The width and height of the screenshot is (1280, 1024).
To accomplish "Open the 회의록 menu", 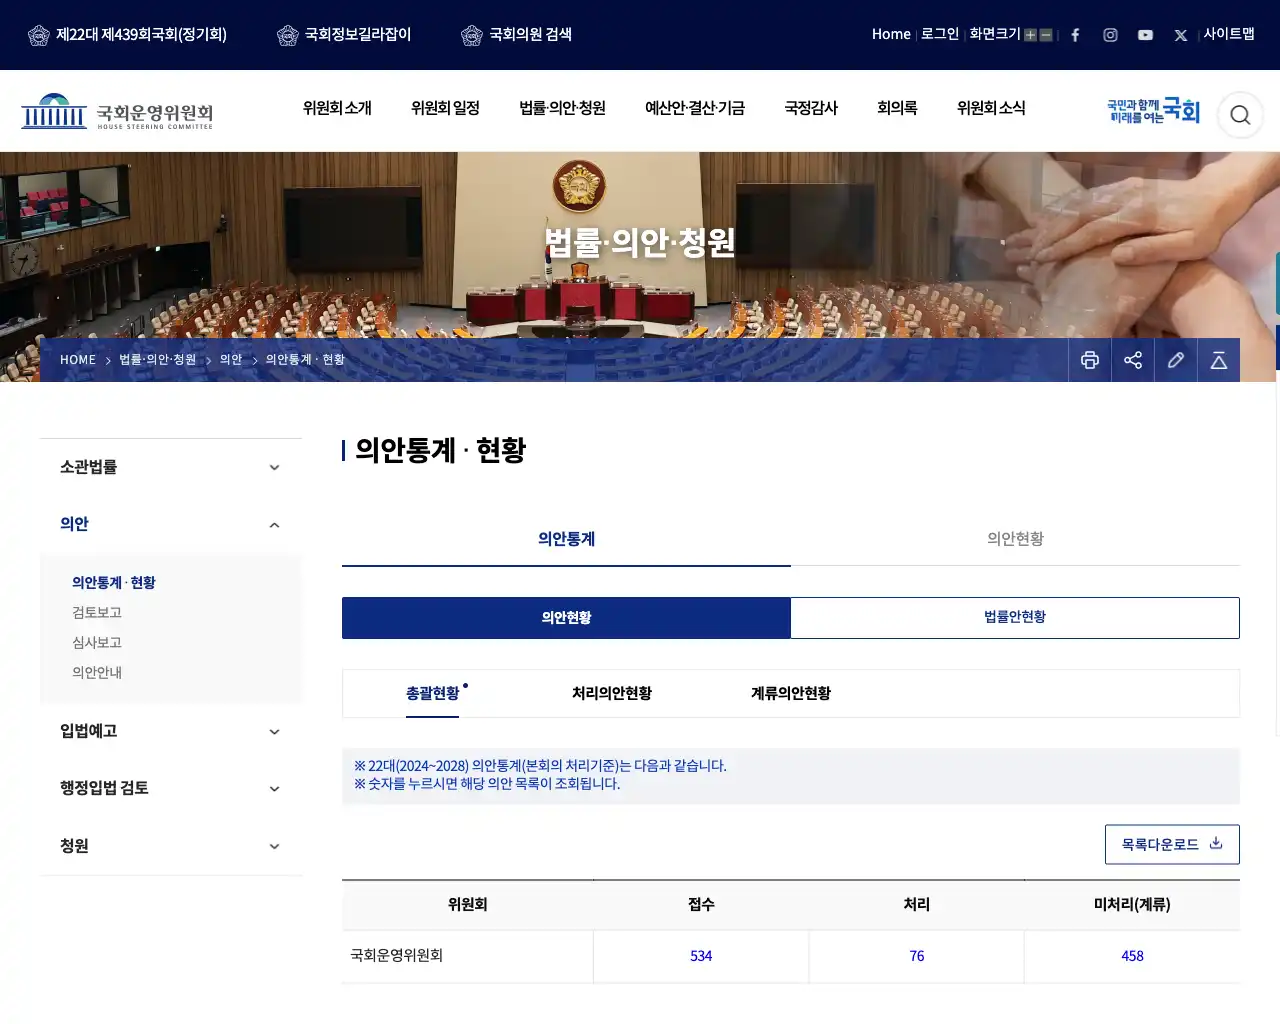I will click(897, 108).
